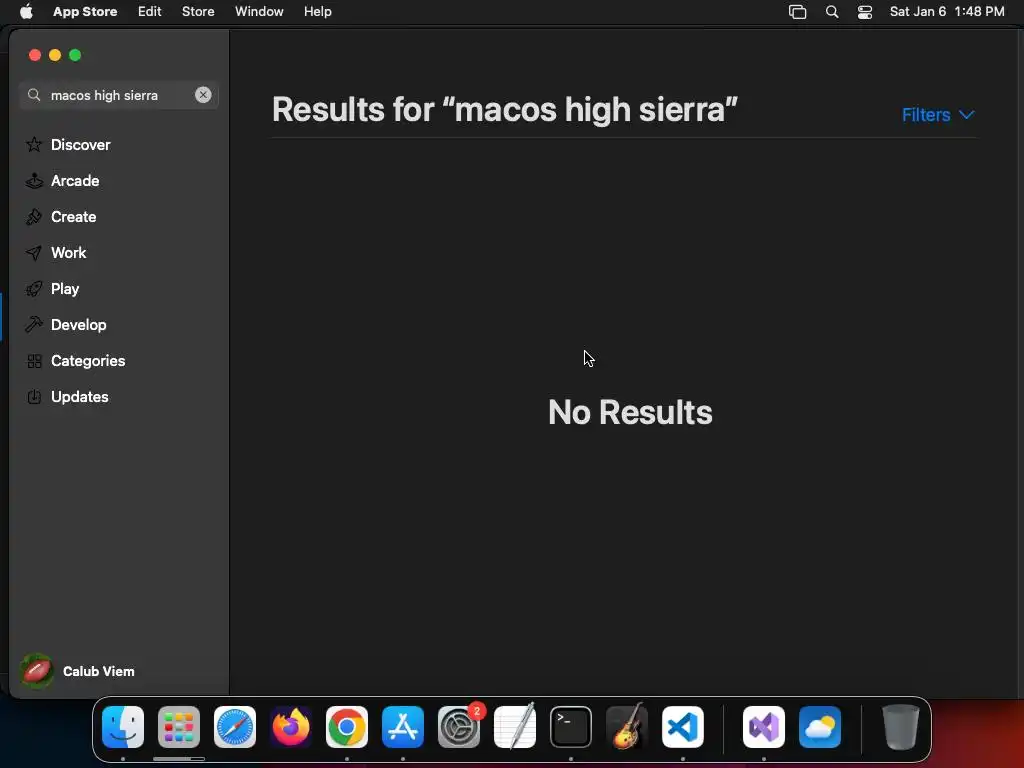
Task: Clear the search field with the X button
Action: [x=203, y=95]
